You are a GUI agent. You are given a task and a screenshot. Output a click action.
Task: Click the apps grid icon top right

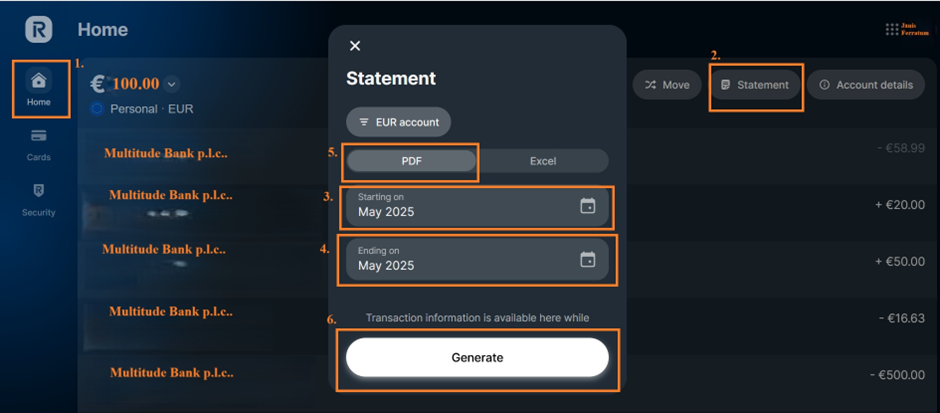pyautogui.click(x=891, y=30)
